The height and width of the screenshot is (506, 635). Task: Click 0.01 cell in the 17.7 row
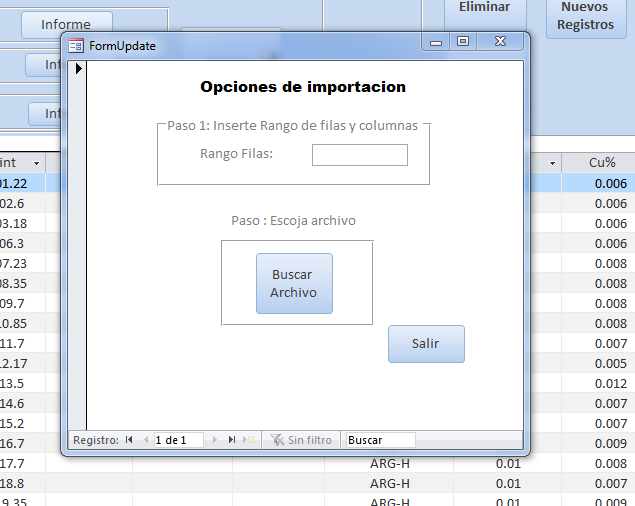click(x=507, y=465)
